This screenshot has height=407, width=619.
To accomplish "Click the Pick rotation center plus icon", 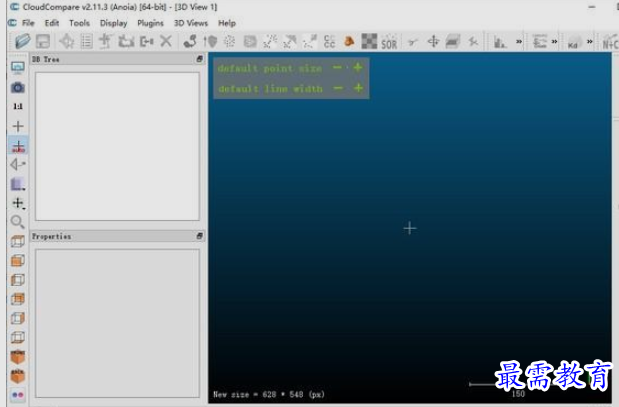I will (x=18, y=126).
